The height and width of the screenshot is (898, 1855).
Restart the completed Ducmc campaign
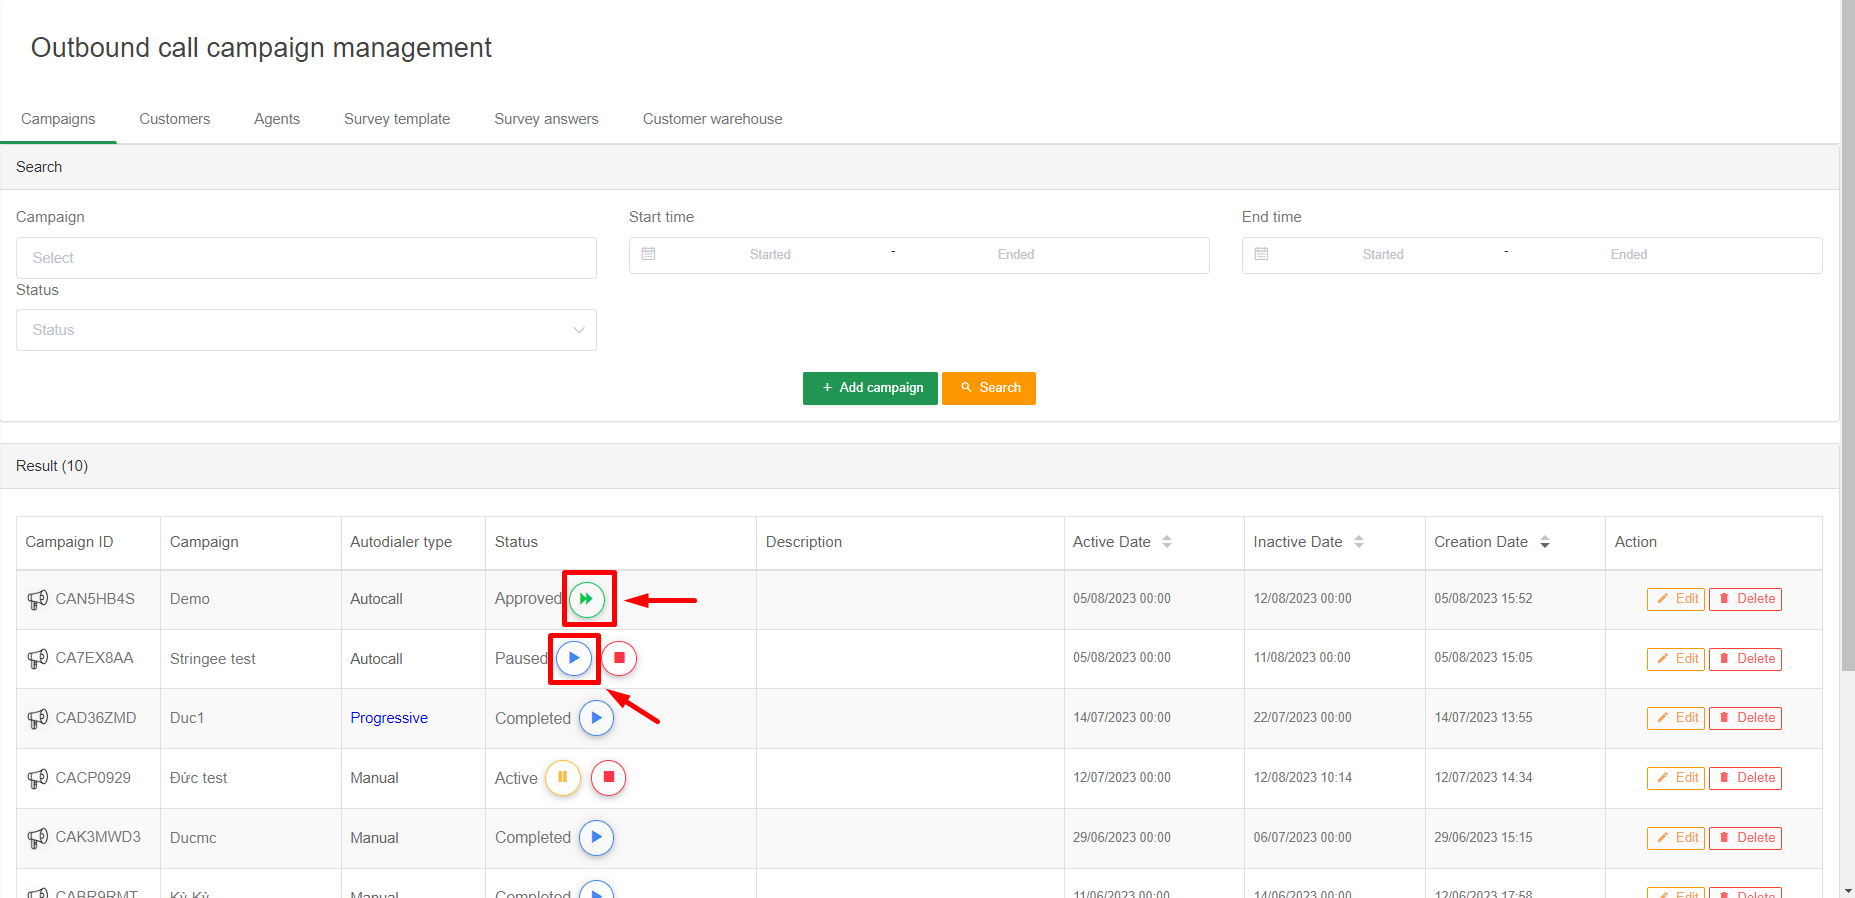596,837
